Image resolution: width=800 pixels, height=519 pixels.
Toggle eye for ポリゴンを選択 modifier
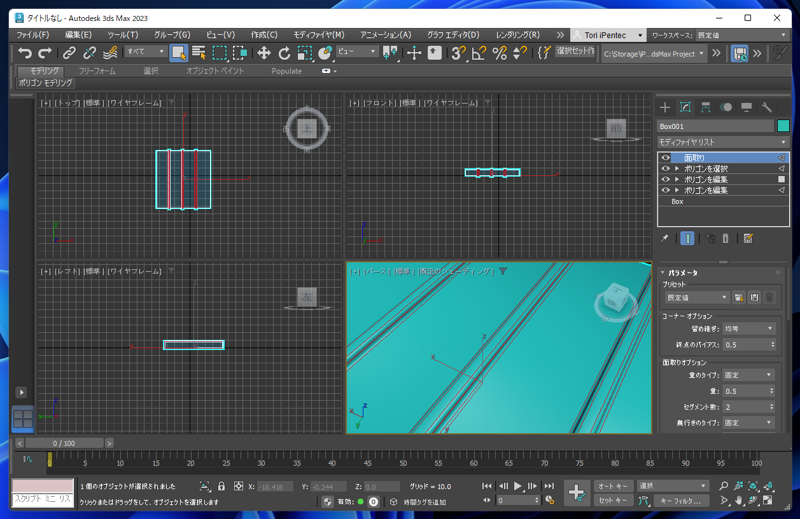click(x=665, y=168)
